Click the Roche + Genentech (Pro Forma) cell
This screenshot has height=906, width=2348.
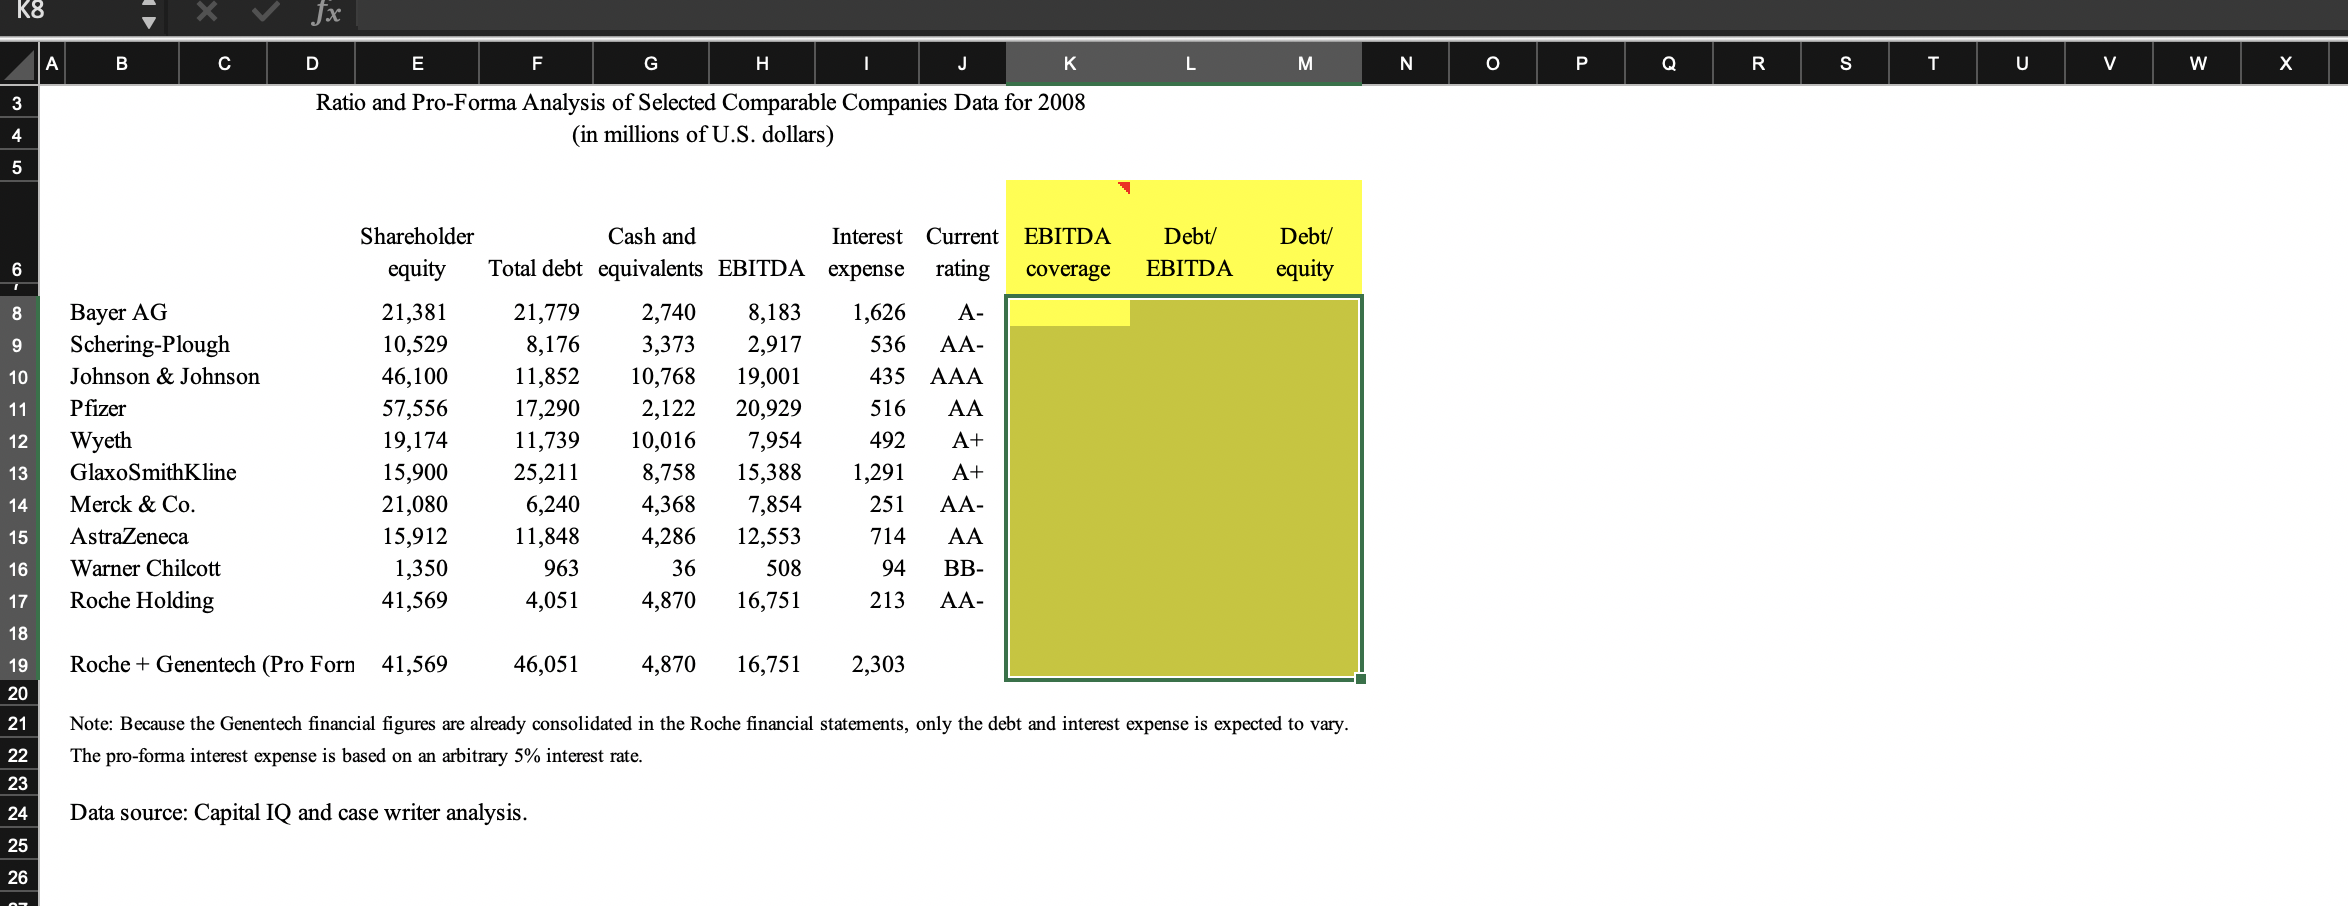click(x=210, y=664)
